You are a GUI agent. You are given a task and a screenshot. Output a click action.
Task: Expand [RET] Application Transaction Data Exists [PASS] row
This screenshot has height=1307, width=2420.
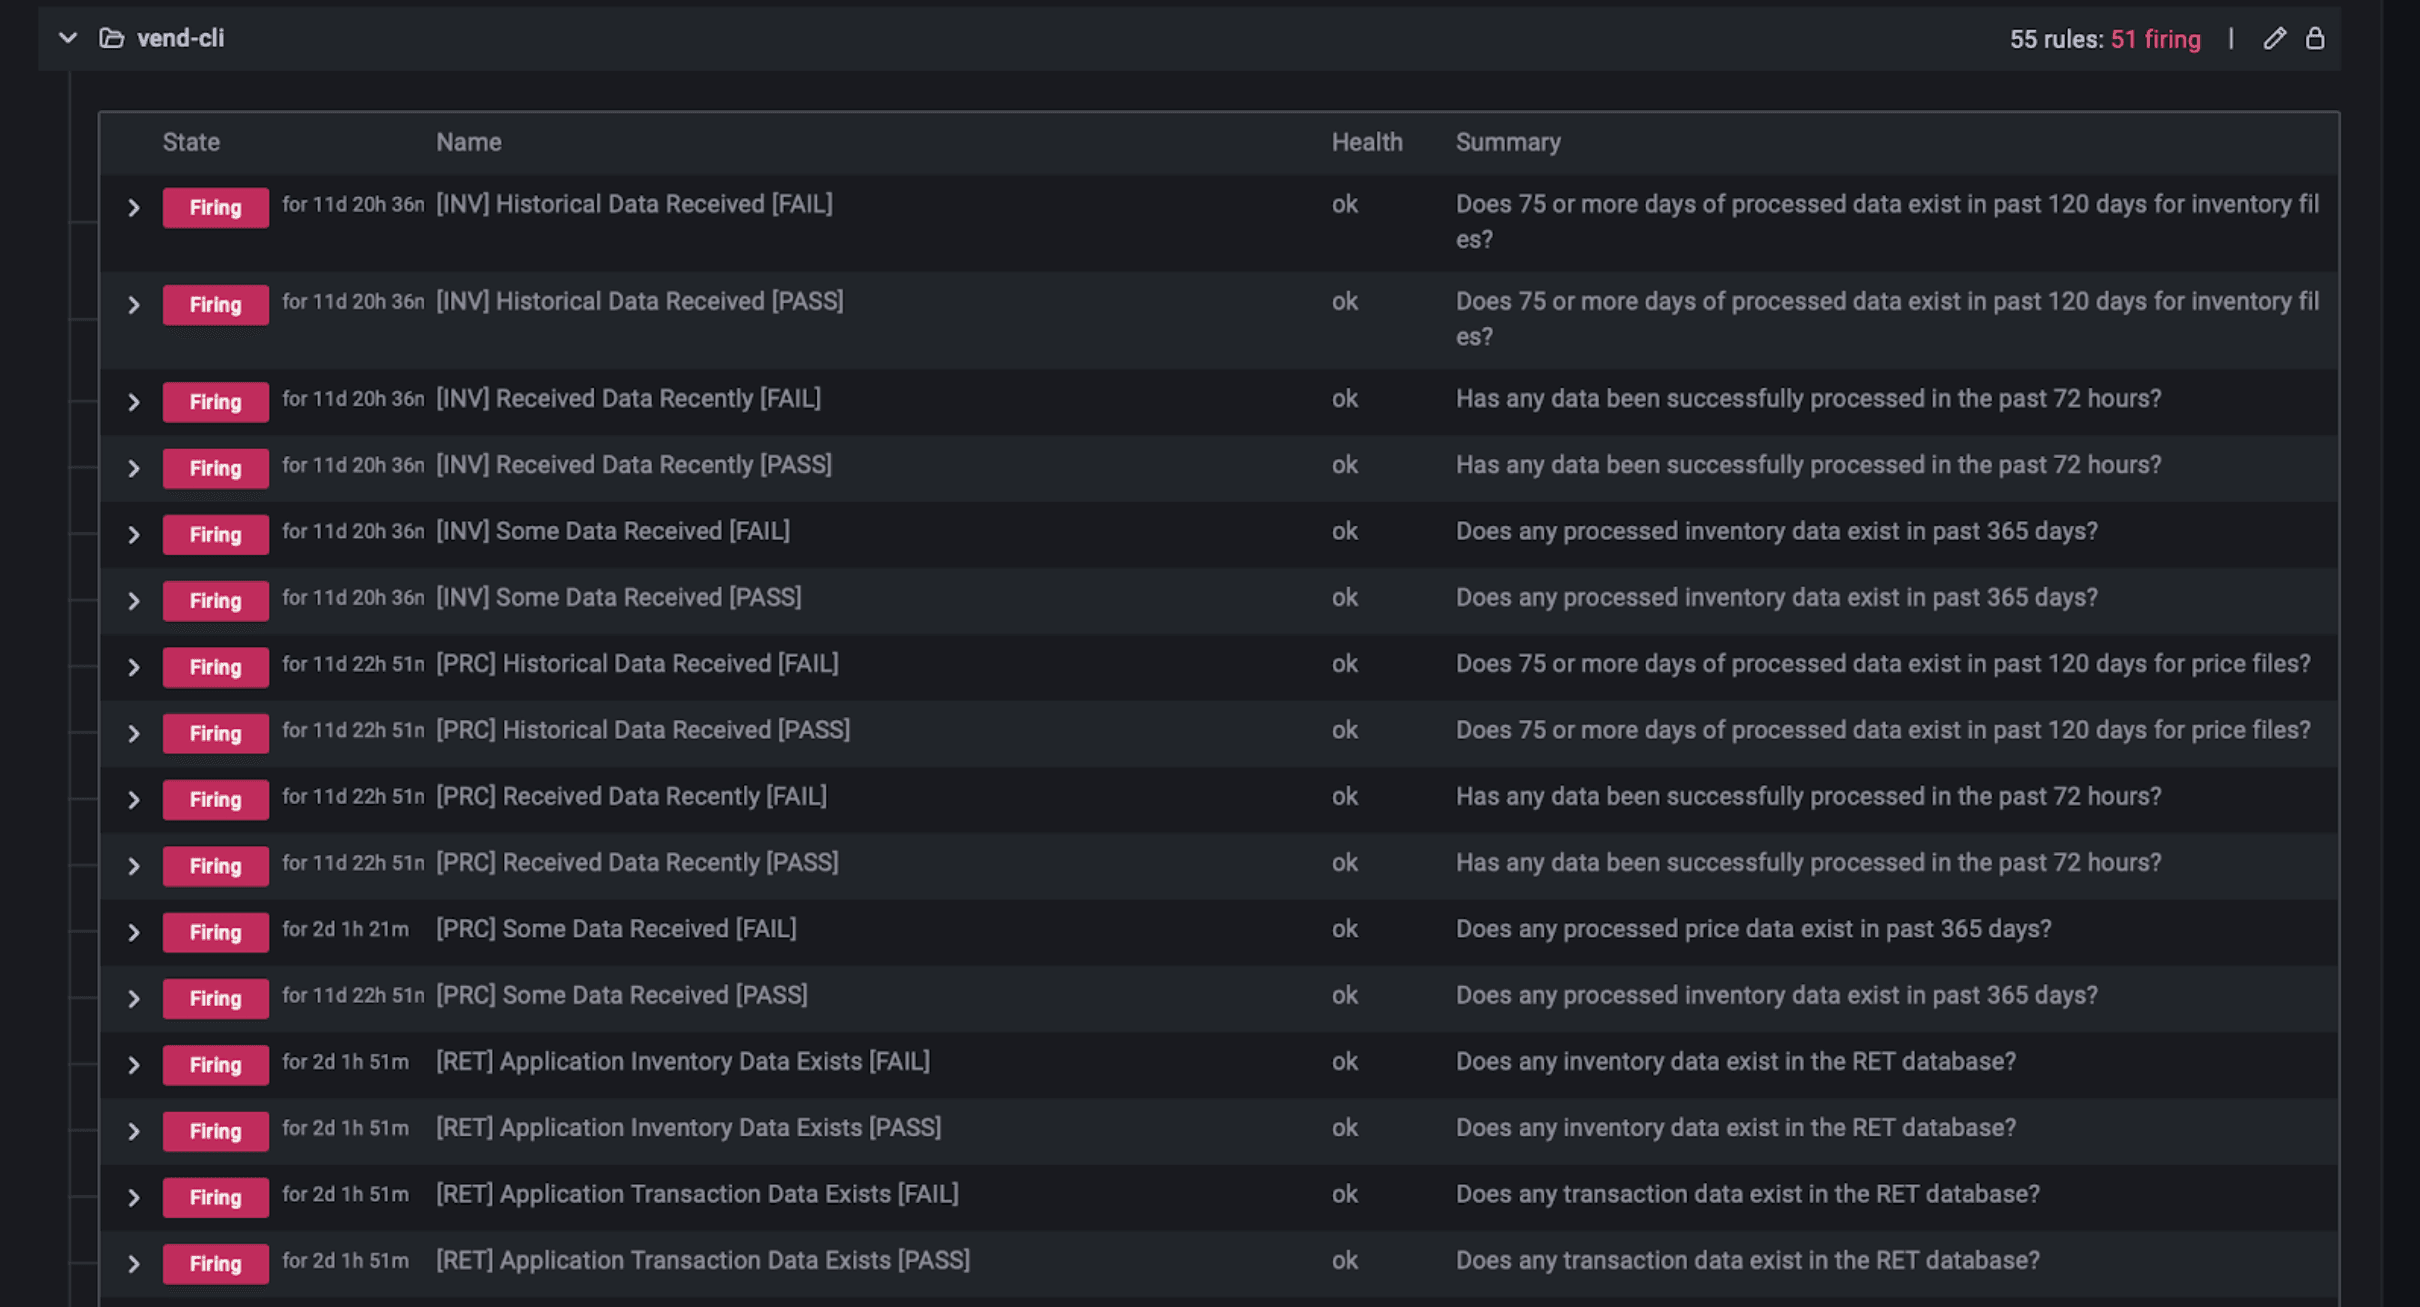[134, 1264]
